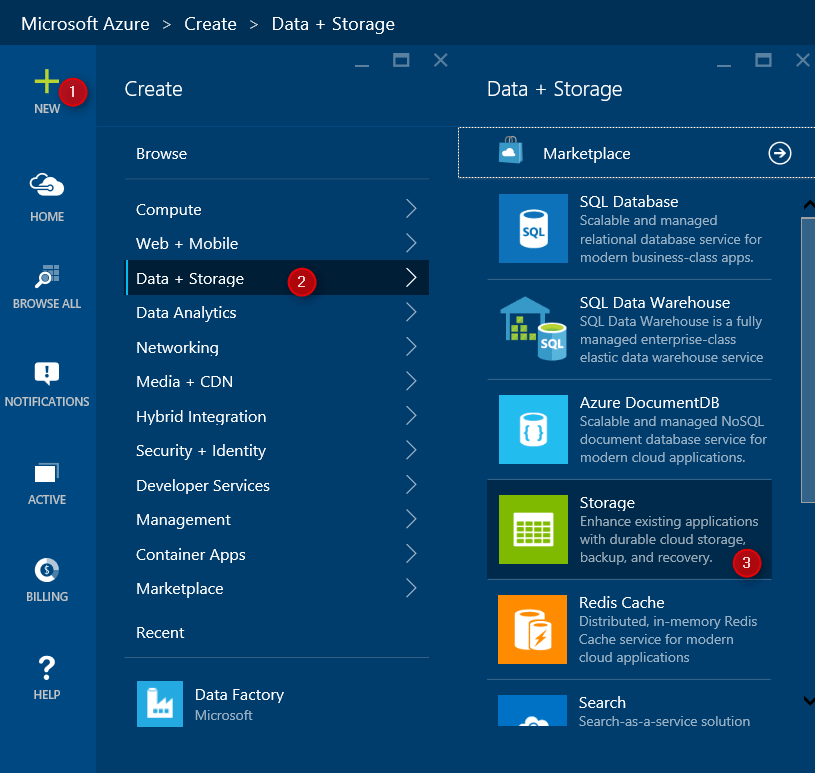Expand the Hybrid Integration chevron

411,416
